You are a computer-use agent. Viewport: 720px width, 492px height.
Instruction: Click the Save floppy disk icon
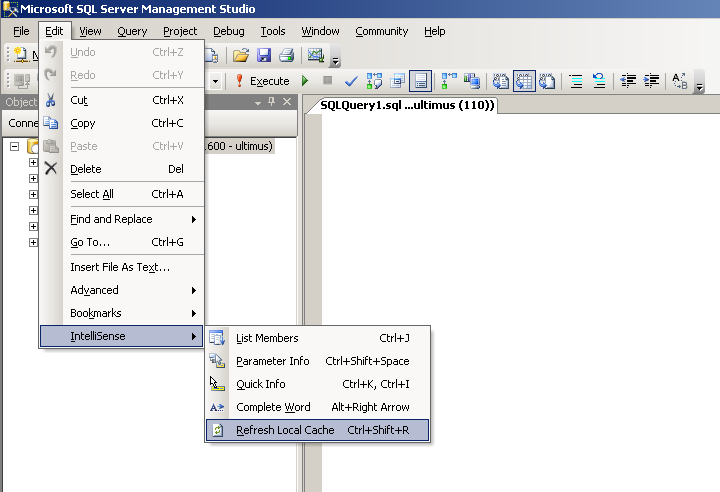pos(264,56)
